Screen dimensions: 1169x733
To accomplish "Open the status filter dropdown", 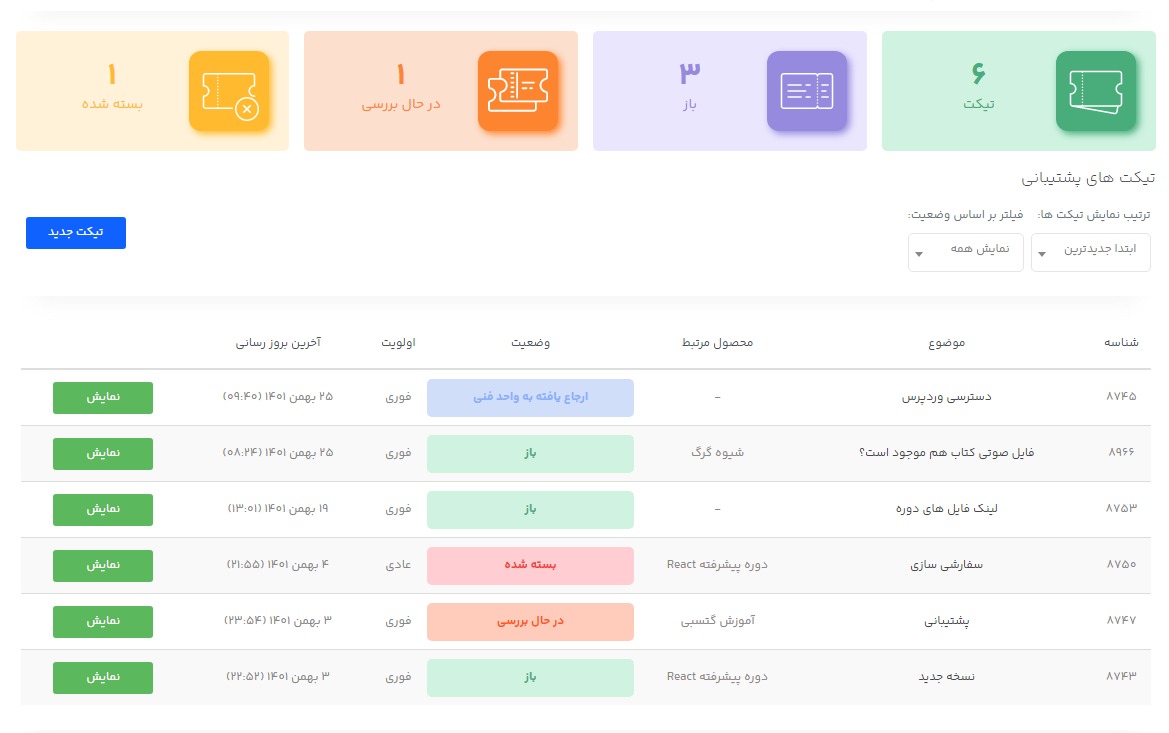I will point(965,252).
